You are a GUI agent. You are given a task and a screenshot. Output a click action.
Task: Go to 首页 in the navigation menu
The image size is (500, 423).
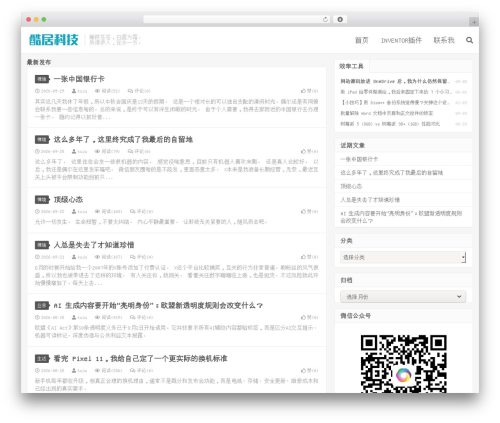pyautogui.click(x=361, y=40)
